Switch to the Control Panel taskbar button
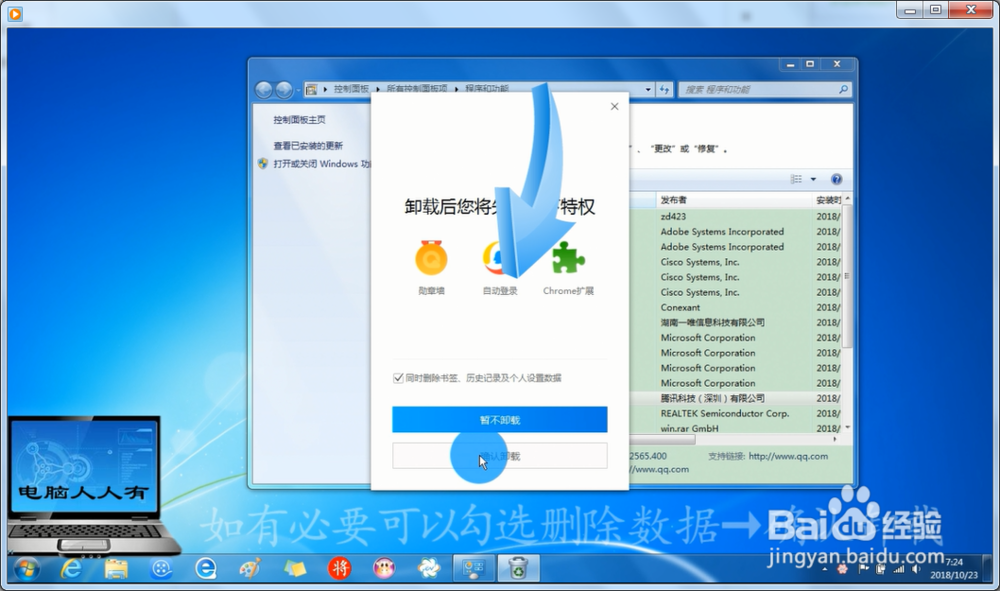Viewport: 1000px width, 591px height. (474, 568)
